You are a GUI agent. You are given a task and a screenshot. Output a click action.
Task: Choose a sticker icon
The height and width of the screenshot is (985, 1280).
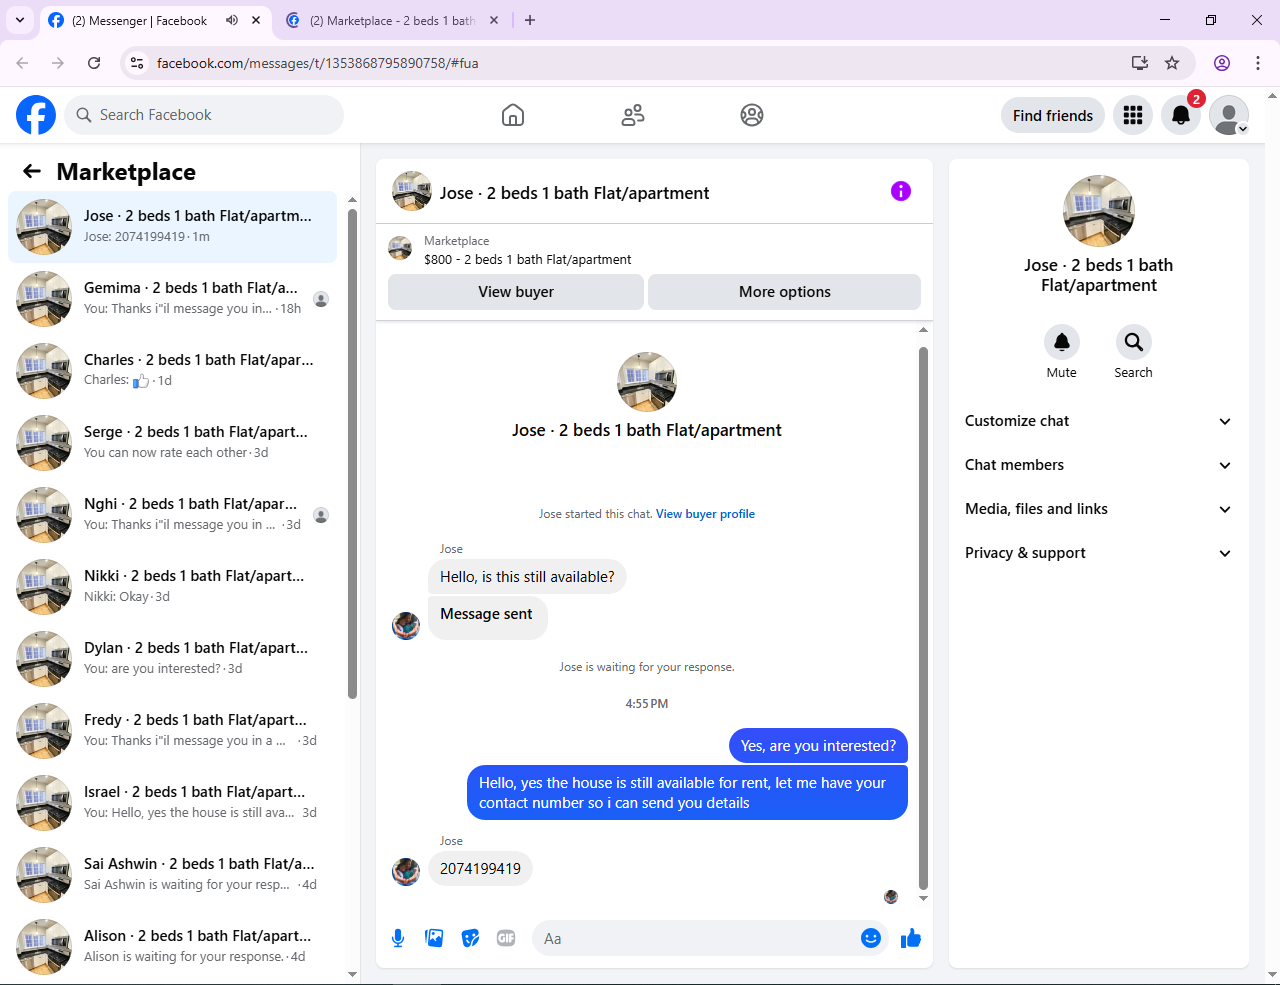[x=470, y=938]
